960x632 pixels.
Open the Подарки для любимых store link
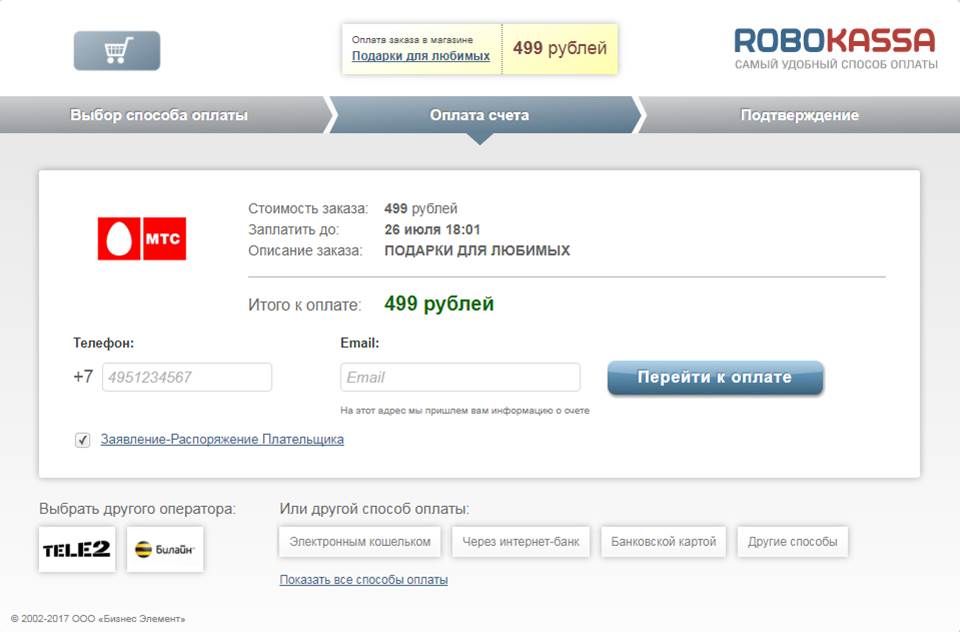pyautogui.click(x=421, y=56)
